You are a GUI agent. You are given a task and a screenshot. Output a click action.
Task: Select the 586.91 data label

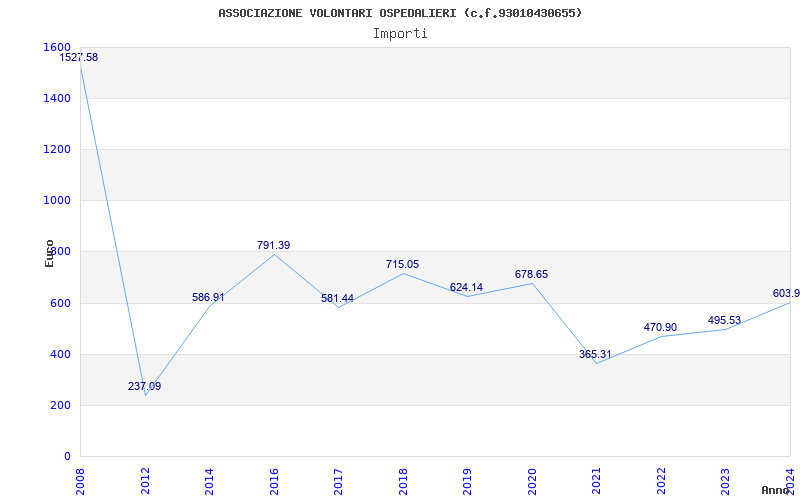pyautogui.click(x=208, y=297)
